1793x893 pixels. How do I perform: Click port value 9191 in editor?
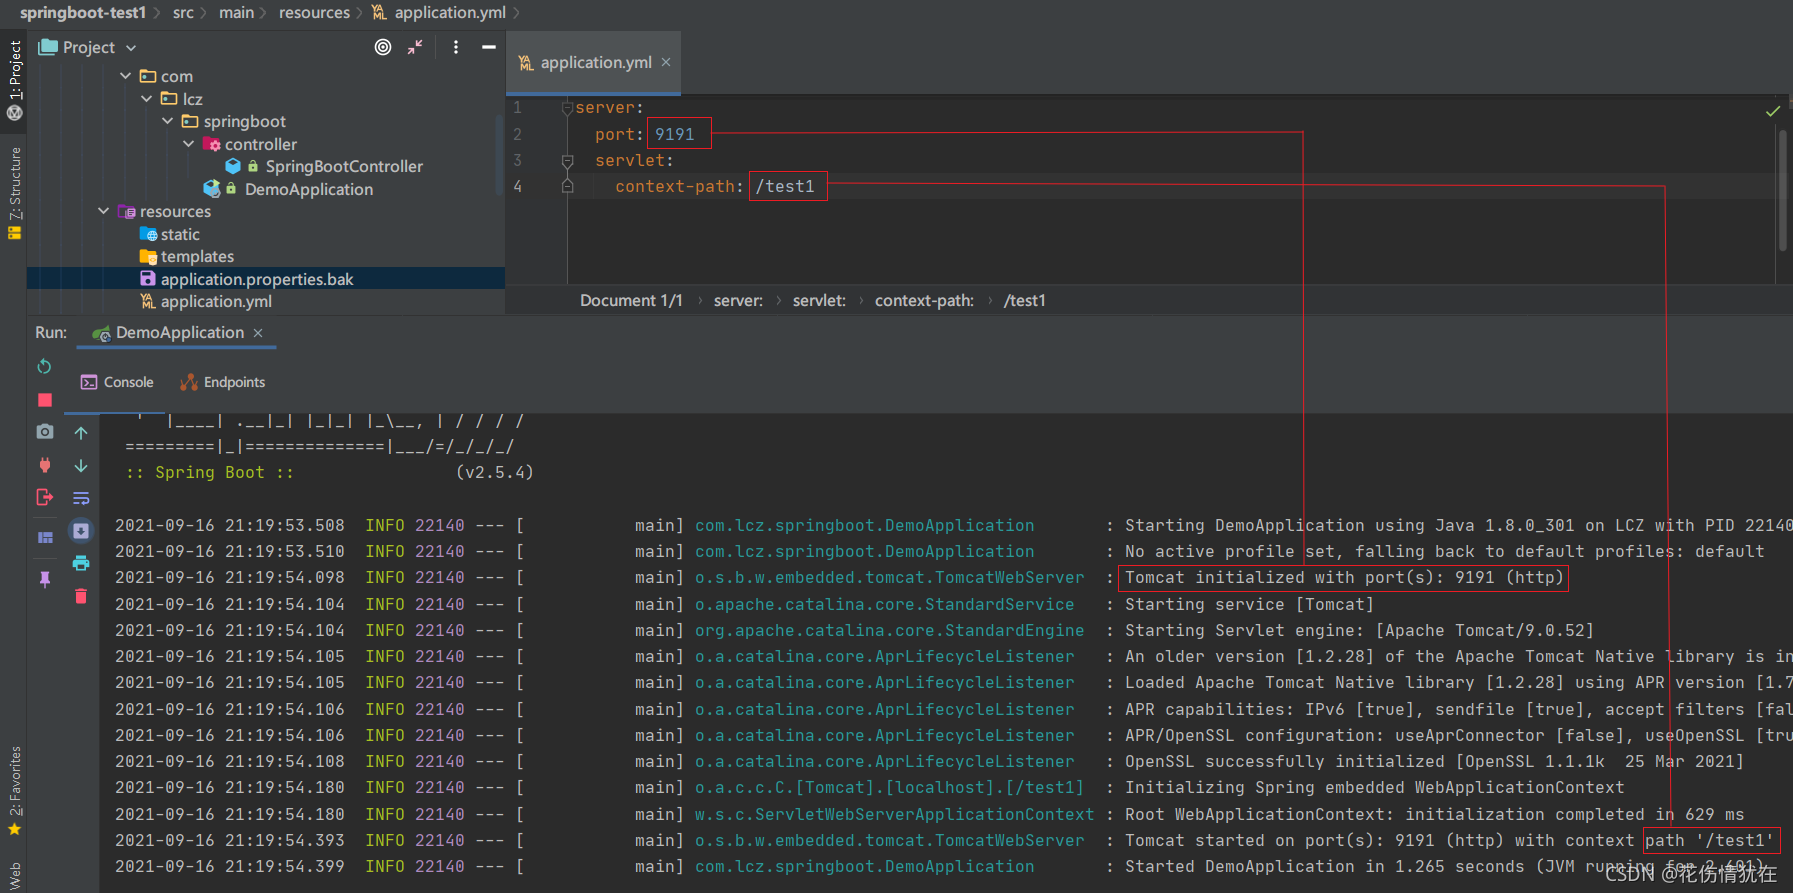click(674, 134)
